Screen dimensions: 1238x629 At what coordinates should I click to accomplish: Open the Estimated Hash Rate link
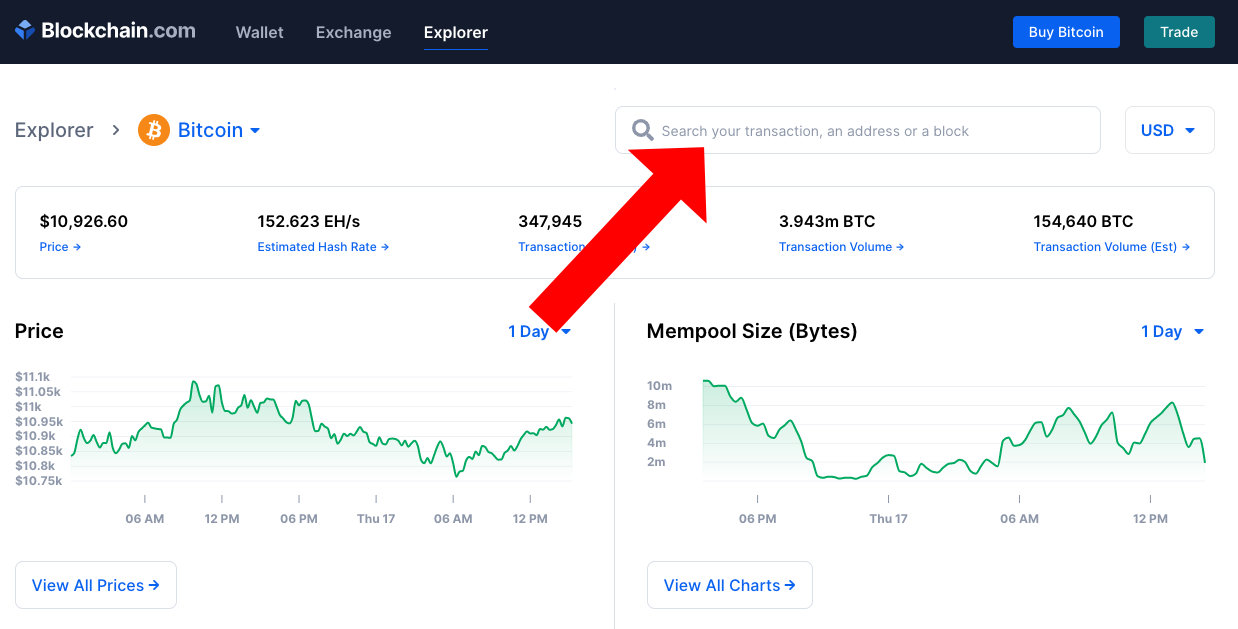pos(323,247)
